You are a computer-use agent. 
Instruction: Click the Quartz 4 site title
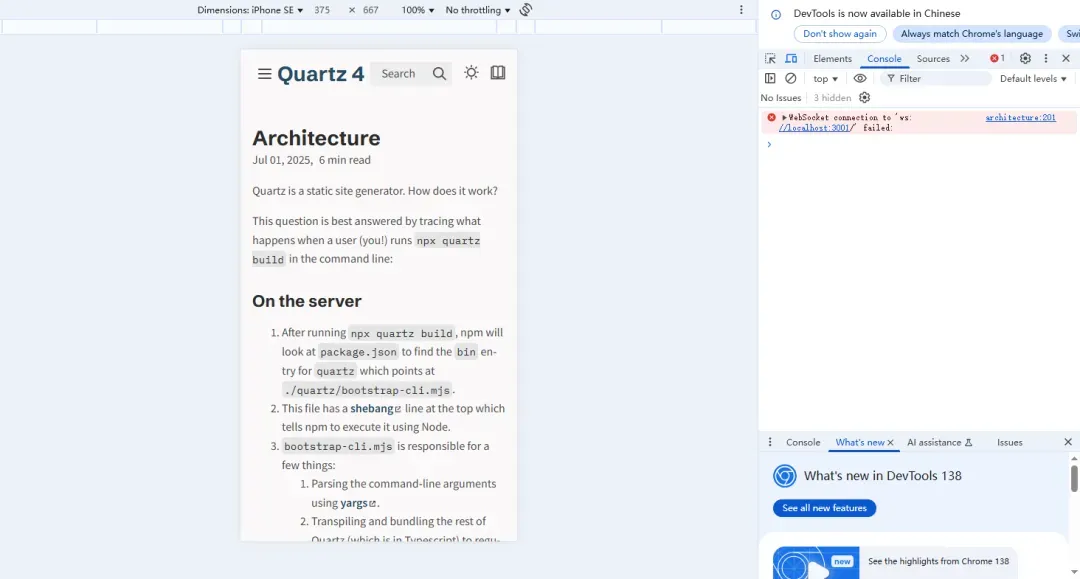[x=320, y=74]
